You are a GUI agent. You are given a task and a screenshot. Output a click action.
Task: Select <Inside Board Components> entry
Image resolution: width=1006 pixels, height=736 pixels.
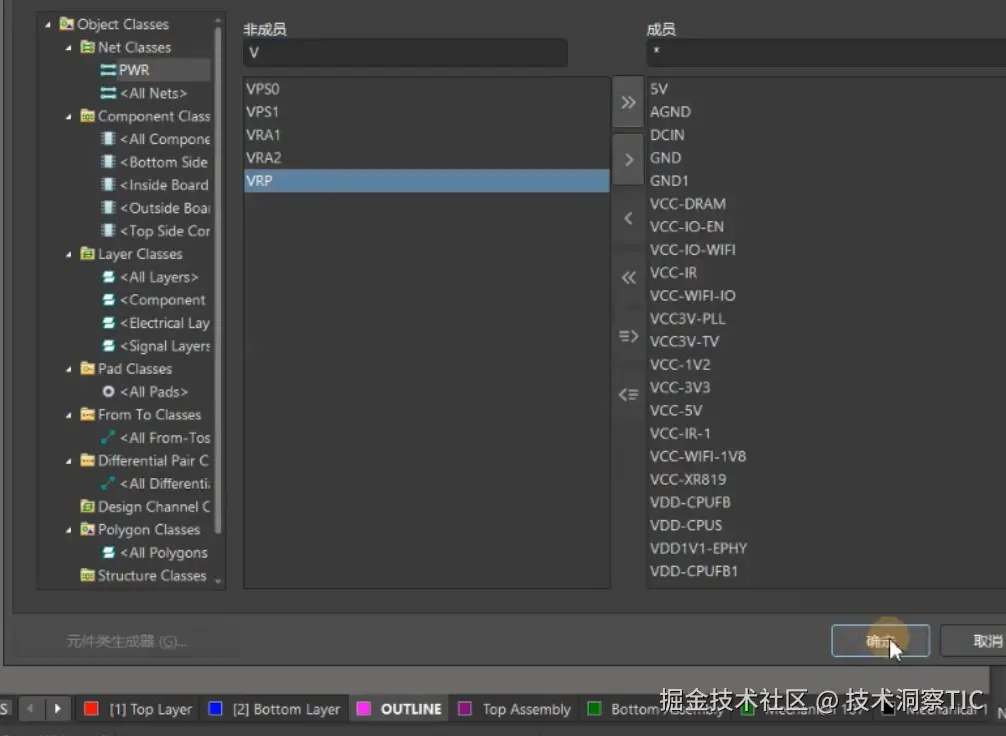point(164,185)
